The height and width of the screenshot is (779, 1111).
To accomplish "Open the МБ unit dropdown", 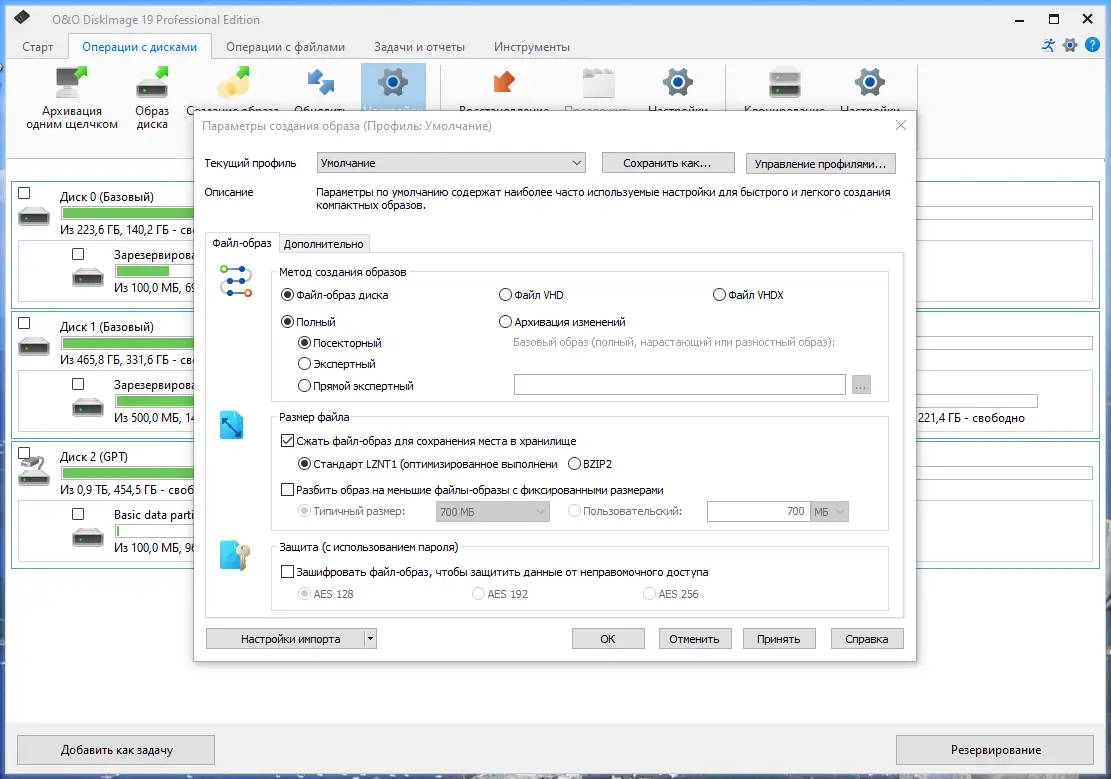I will 830,512.
